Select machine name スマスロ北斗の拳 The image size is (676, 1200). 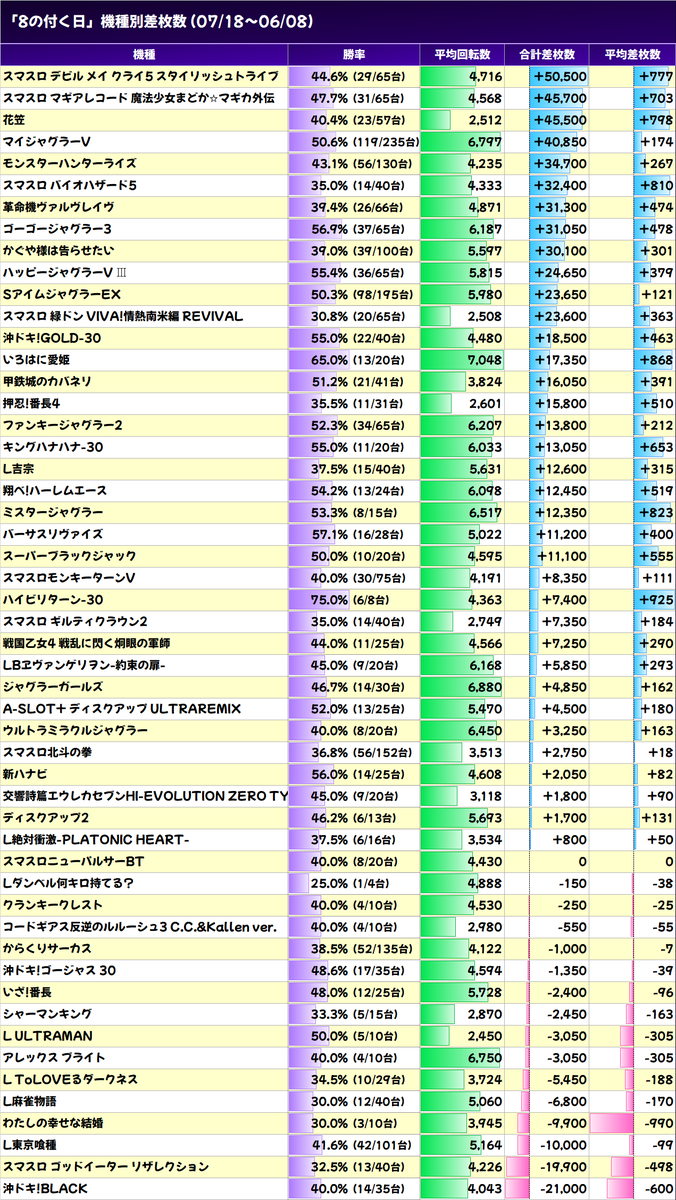click(50, 752)
